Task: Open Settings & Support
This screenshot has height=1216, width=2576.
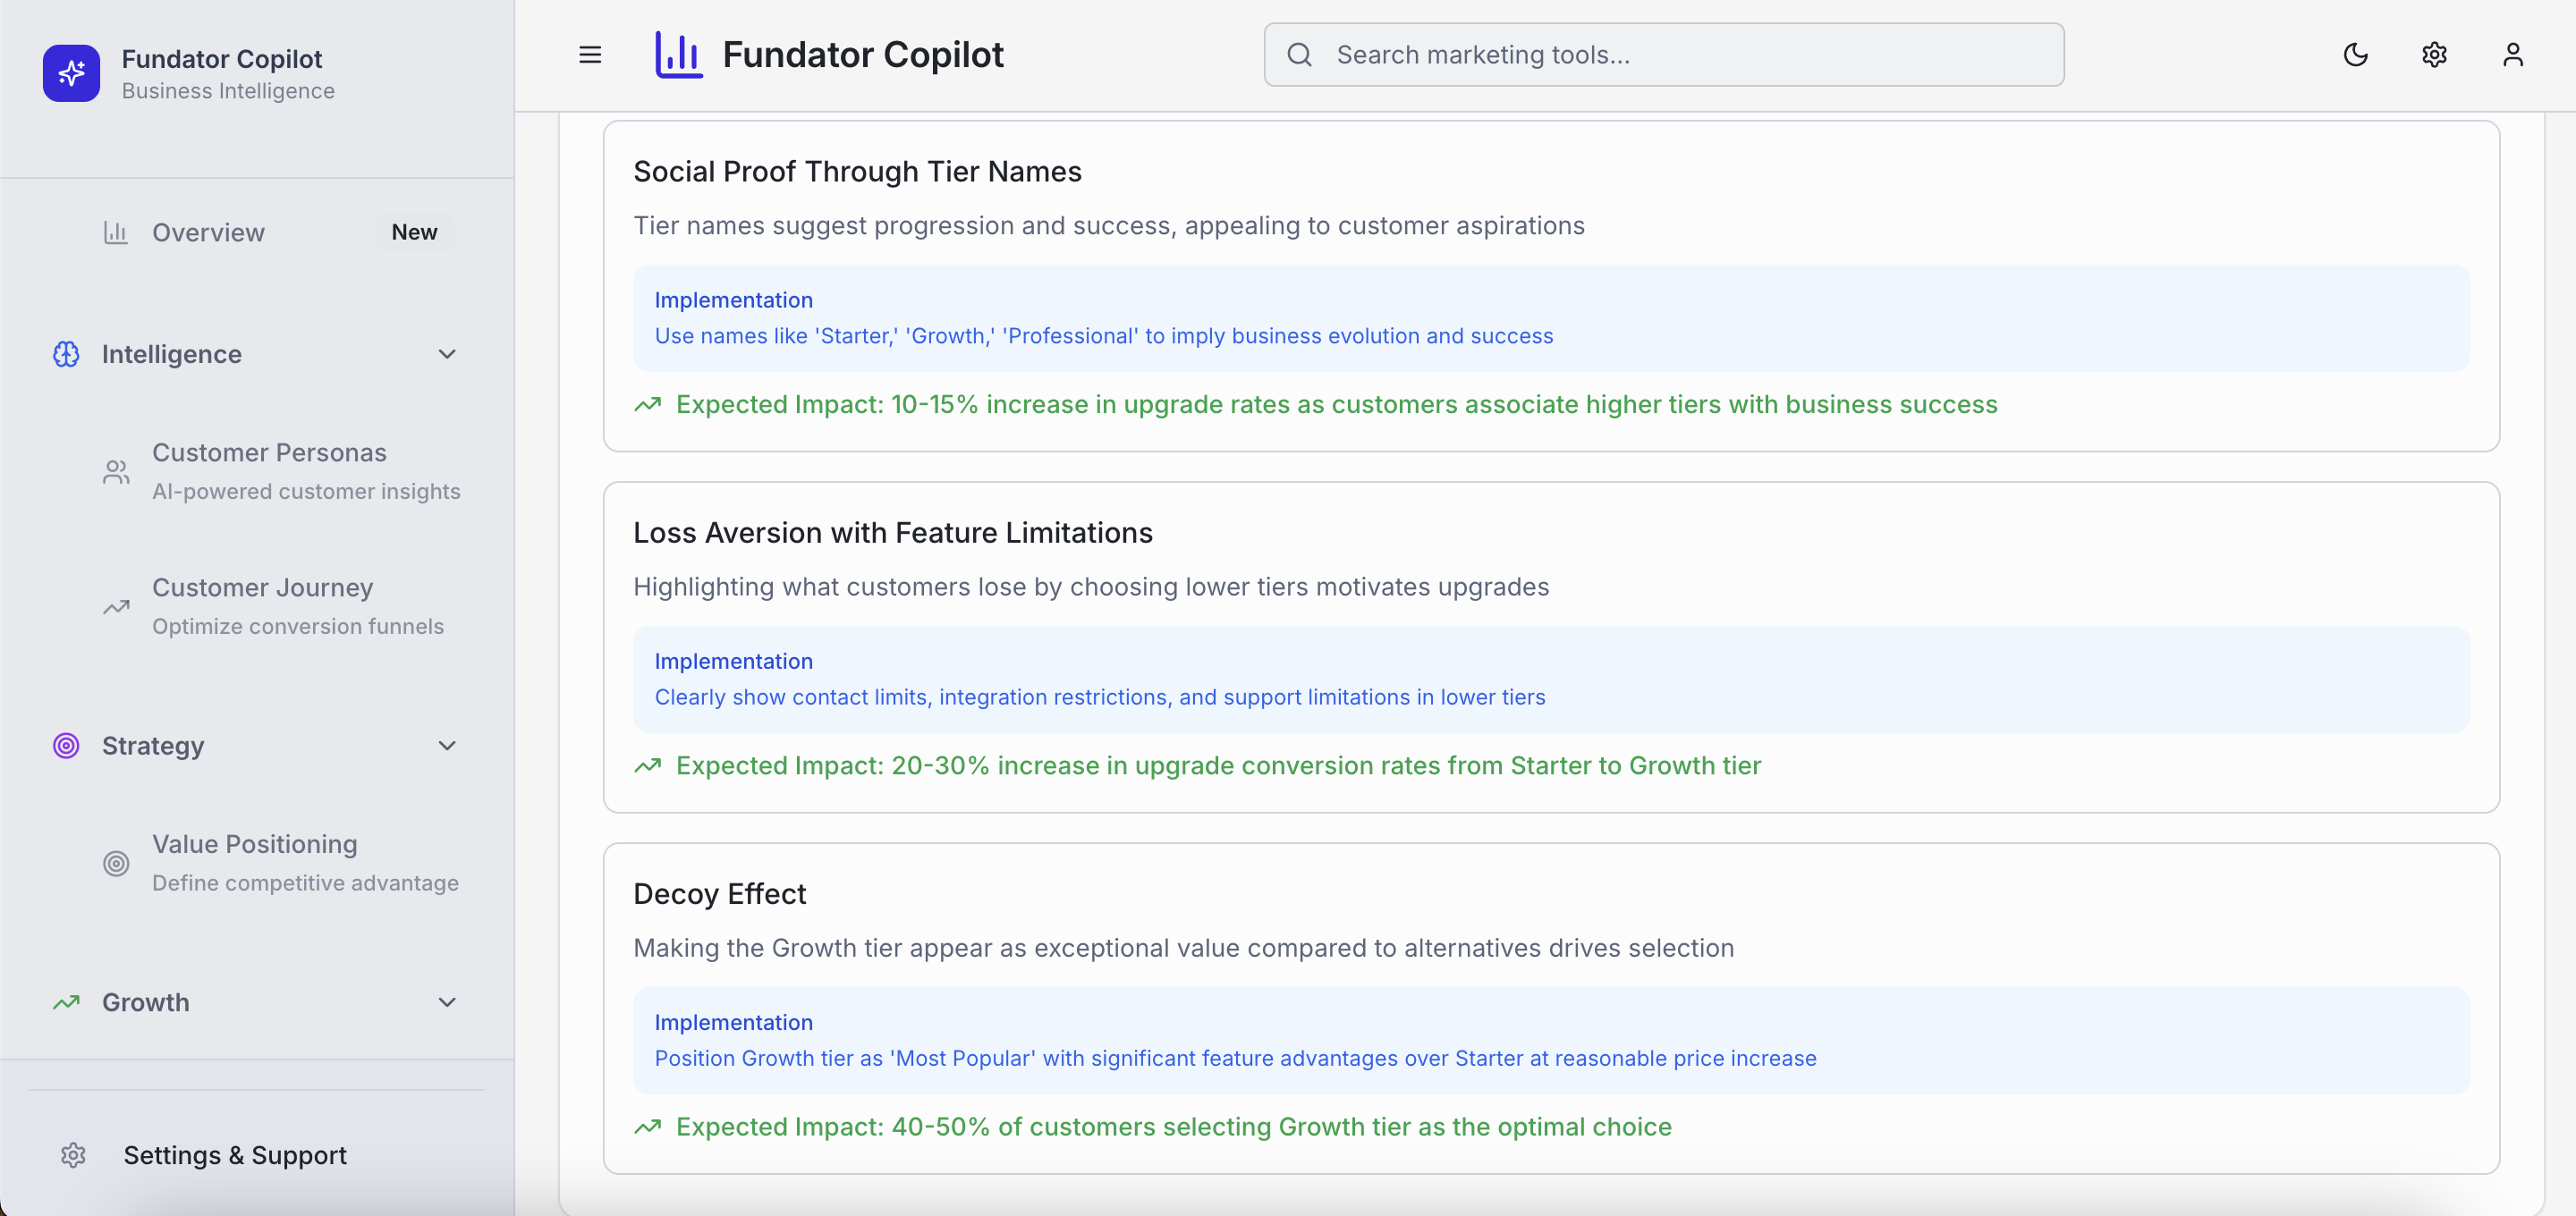Action: [x=234, y=1155]
